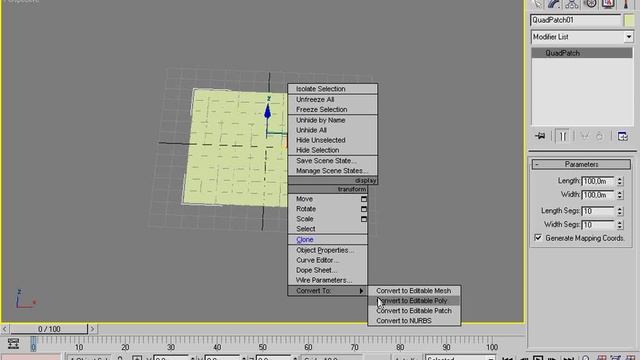
Task: Click the QuadPatch01 object name field
Action: 575,20
